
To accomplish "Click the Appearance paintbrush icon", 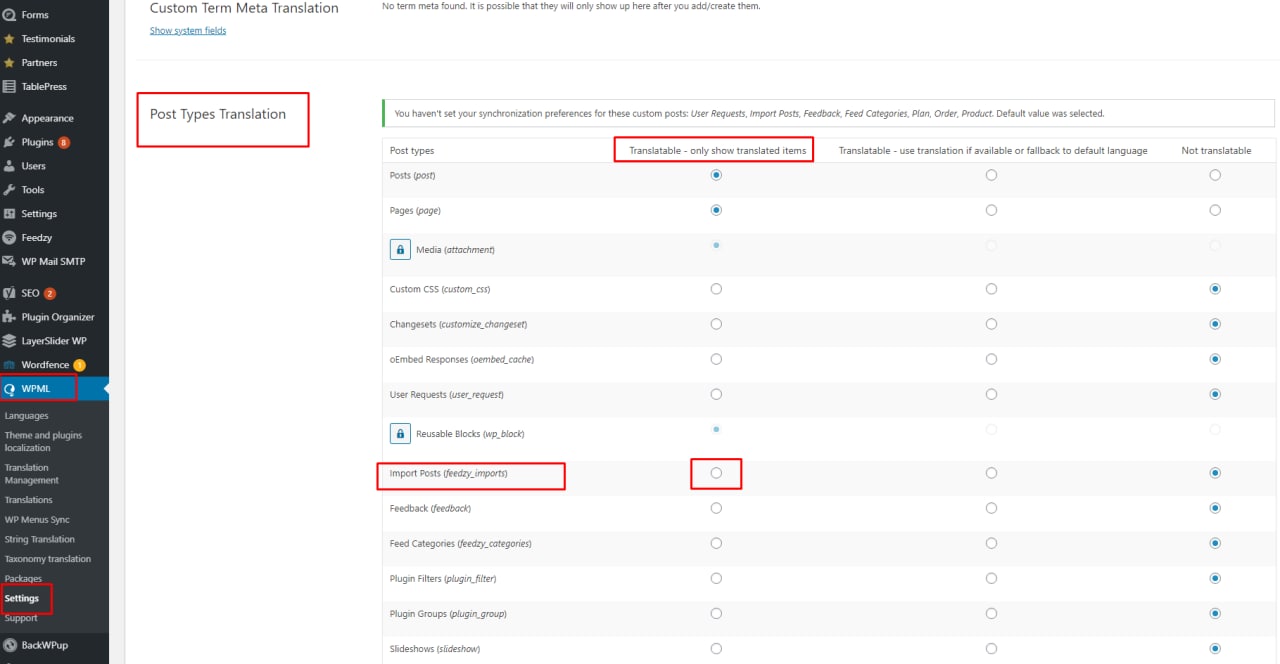I will coord(9,118).
